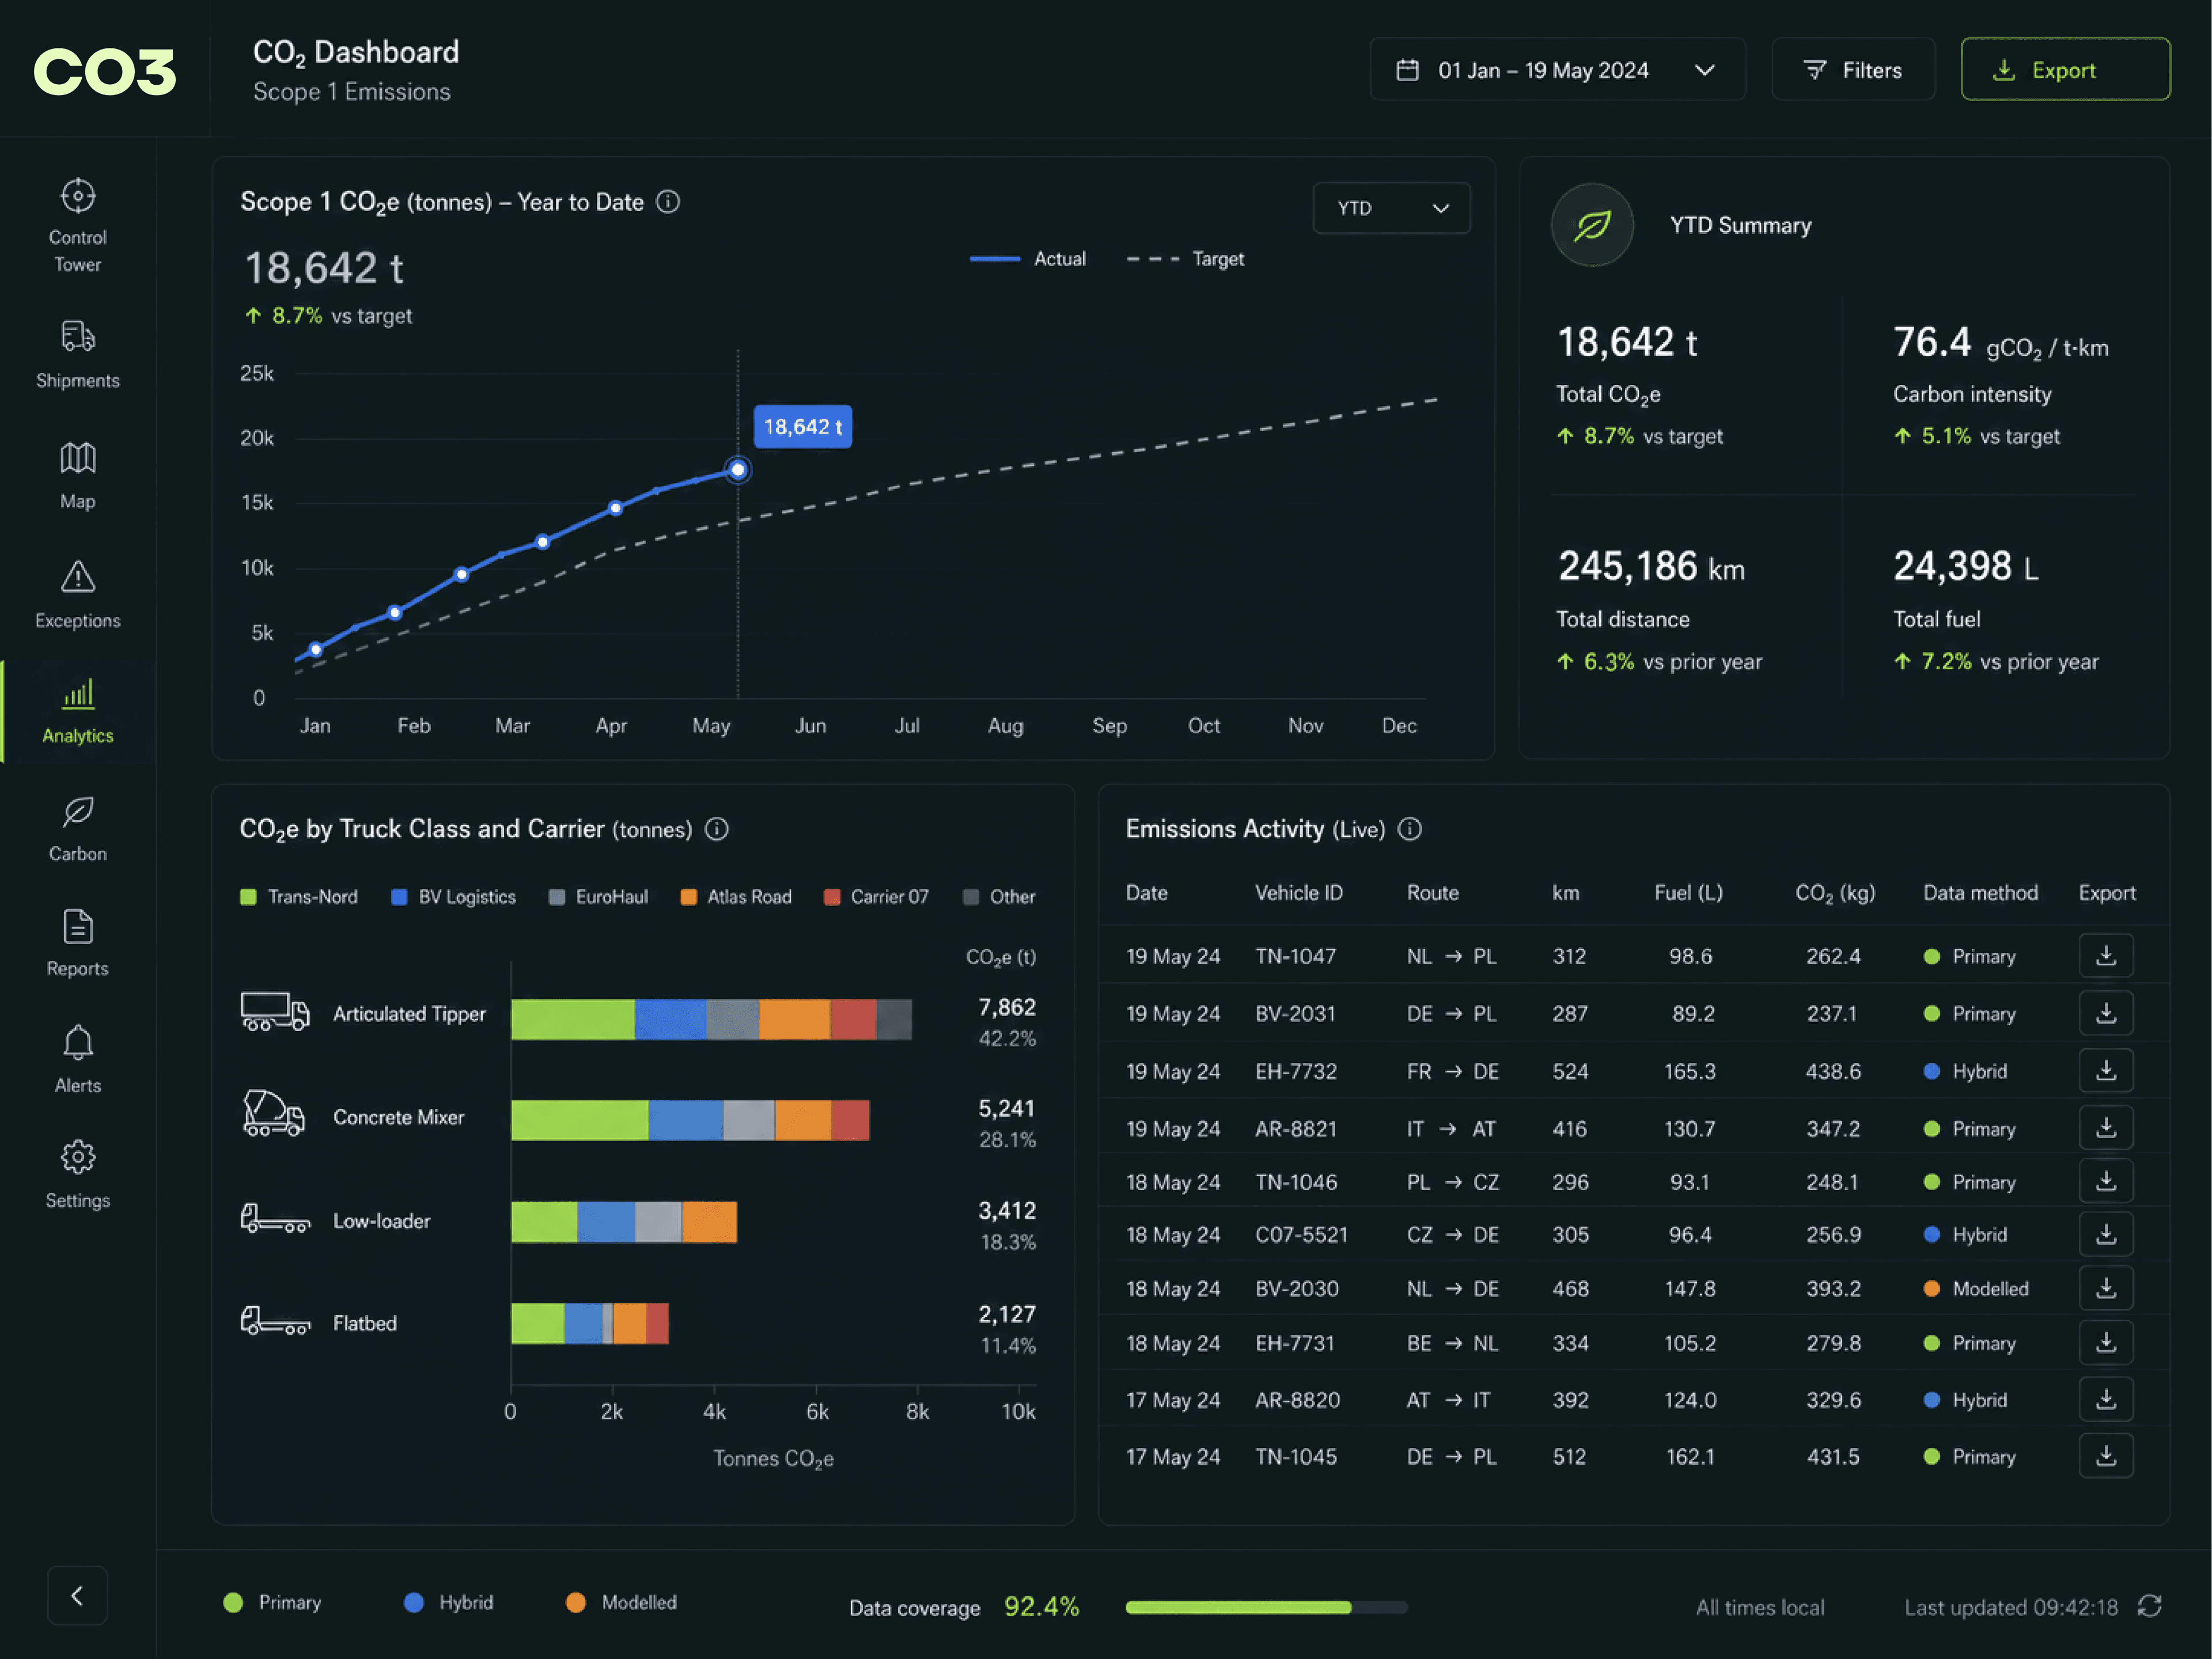Toggle Actual series in chart legend
Viewport: 2212px width, 1659px height.
[1027, 259]
